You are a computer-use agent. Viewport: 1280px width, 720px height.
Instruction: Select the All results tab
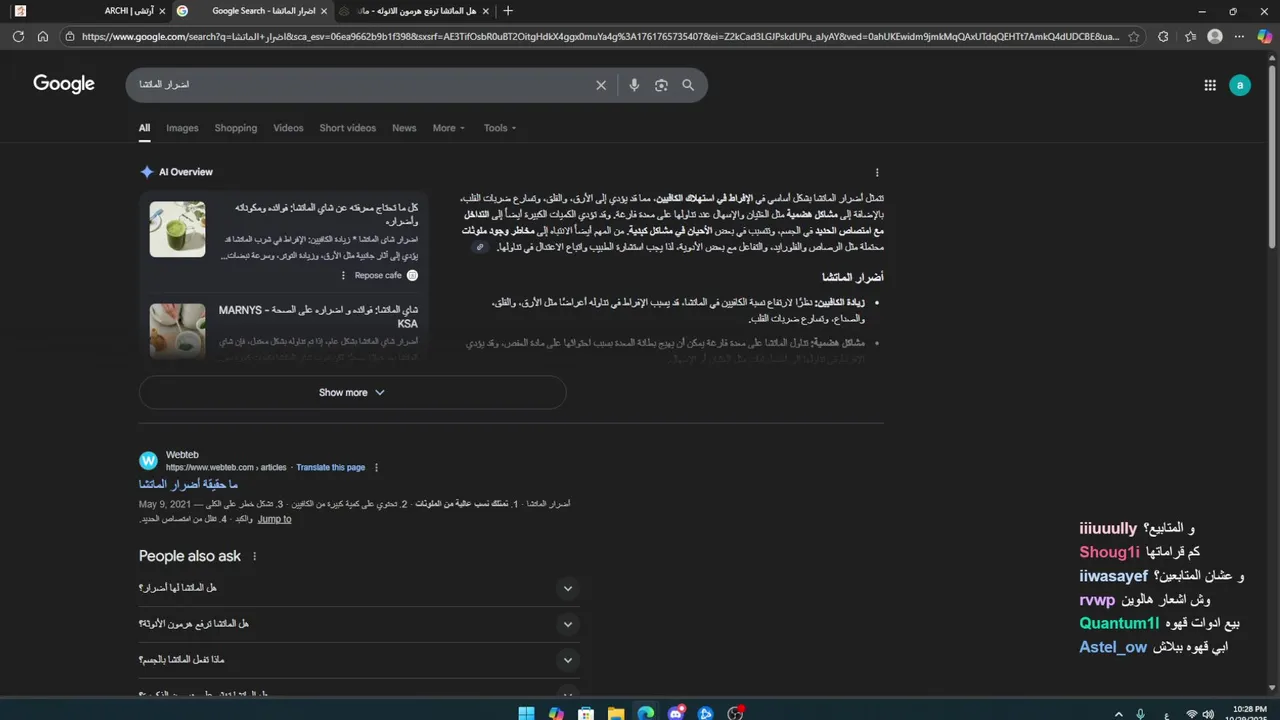coord(144,128)
